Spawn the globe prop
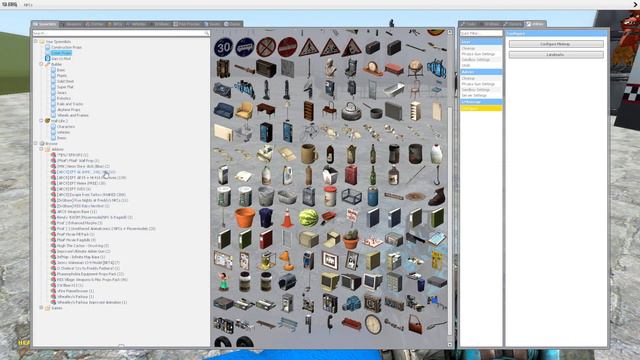Screen dimensions: 640x360 (415, 69)
